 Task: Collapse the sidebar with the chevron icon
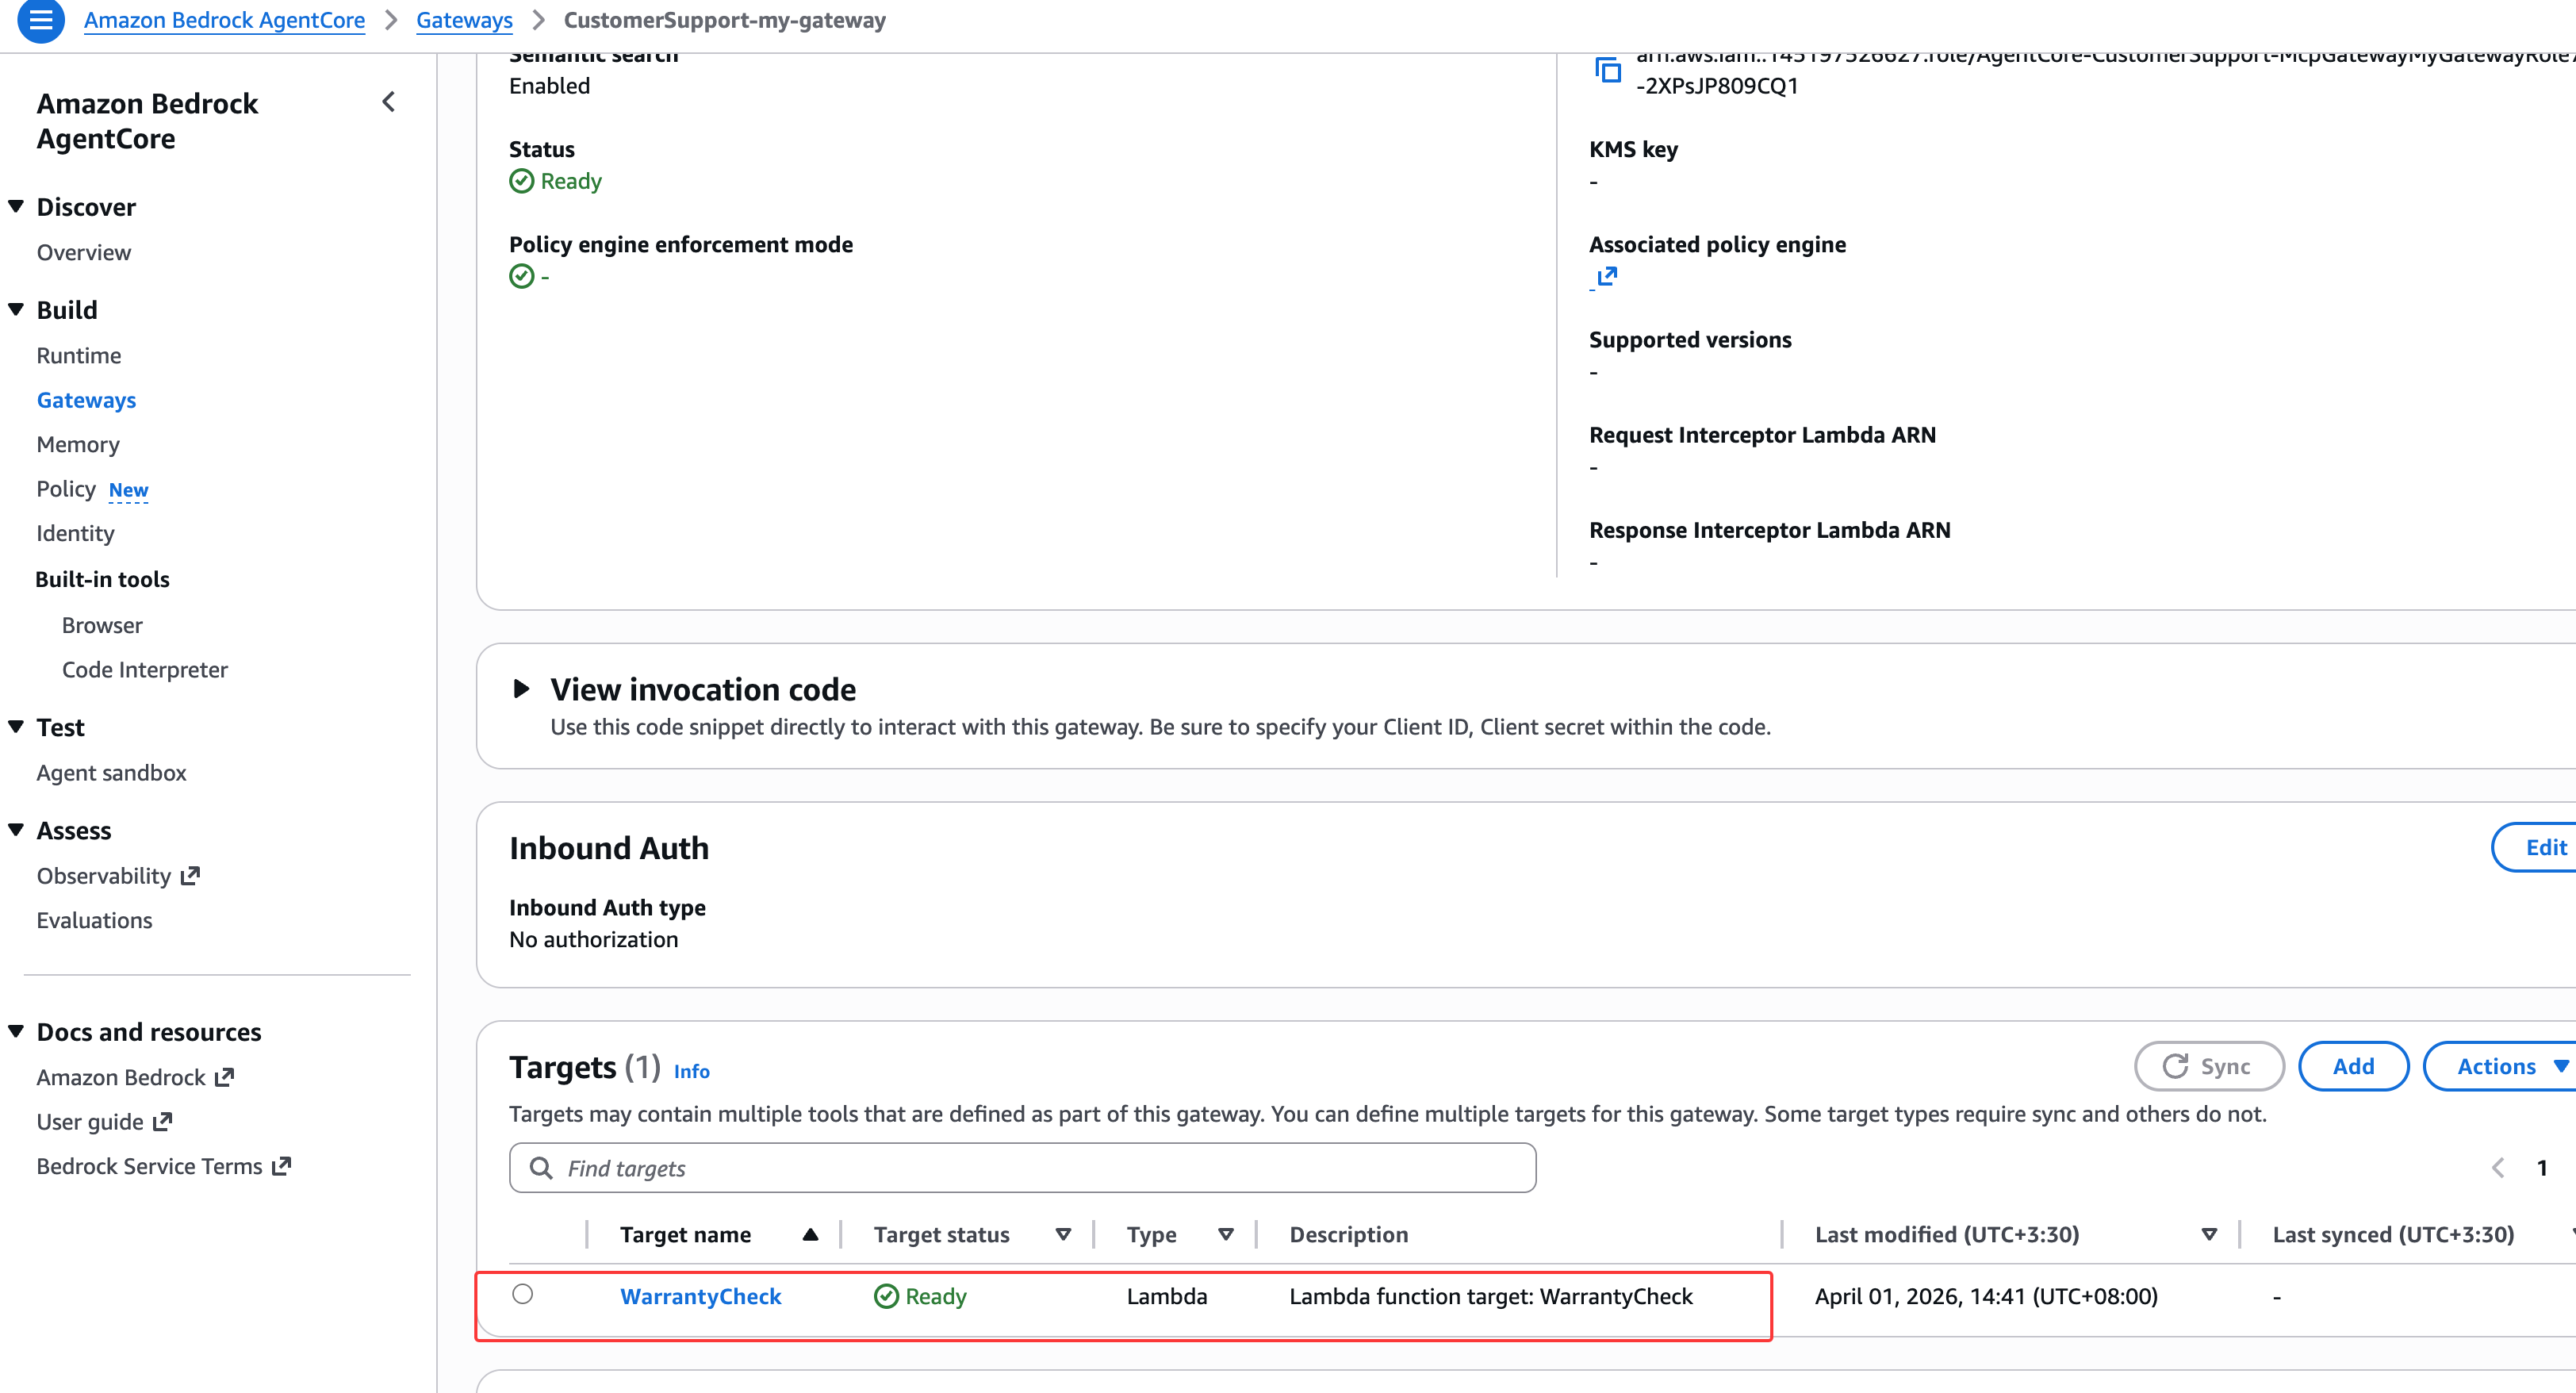389,102
